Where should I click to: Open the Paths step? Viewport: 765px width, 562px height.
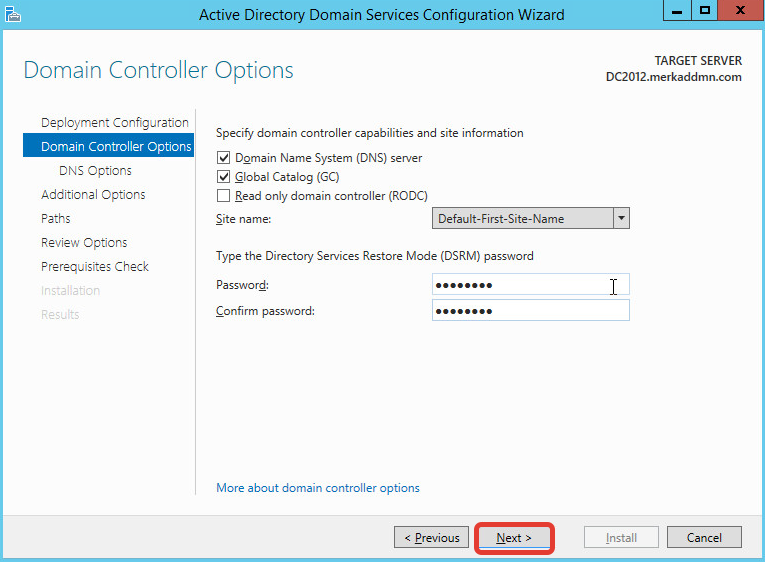point(56,219)
